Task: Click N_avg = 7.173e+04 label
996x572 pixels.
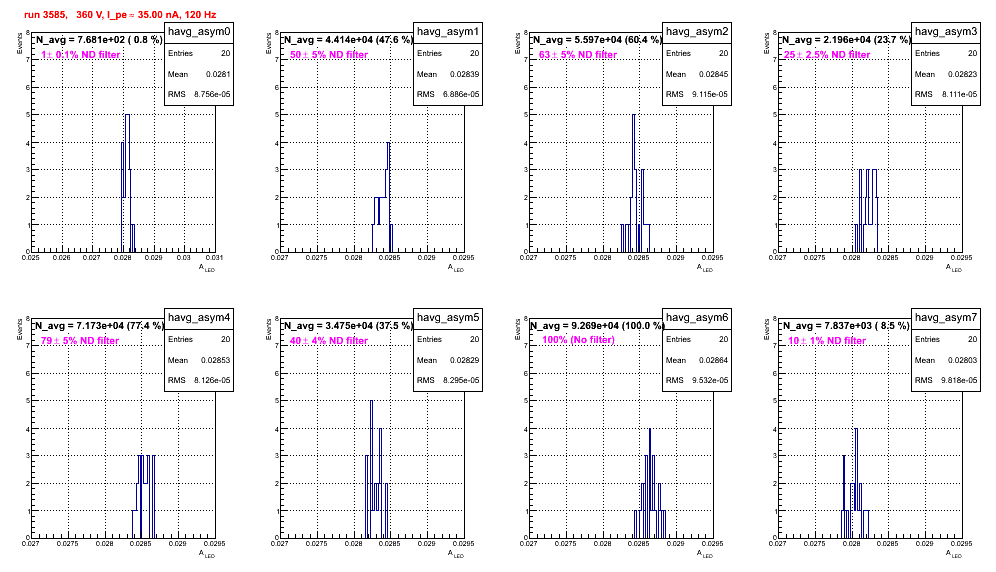Action: [x=99, y=326]
